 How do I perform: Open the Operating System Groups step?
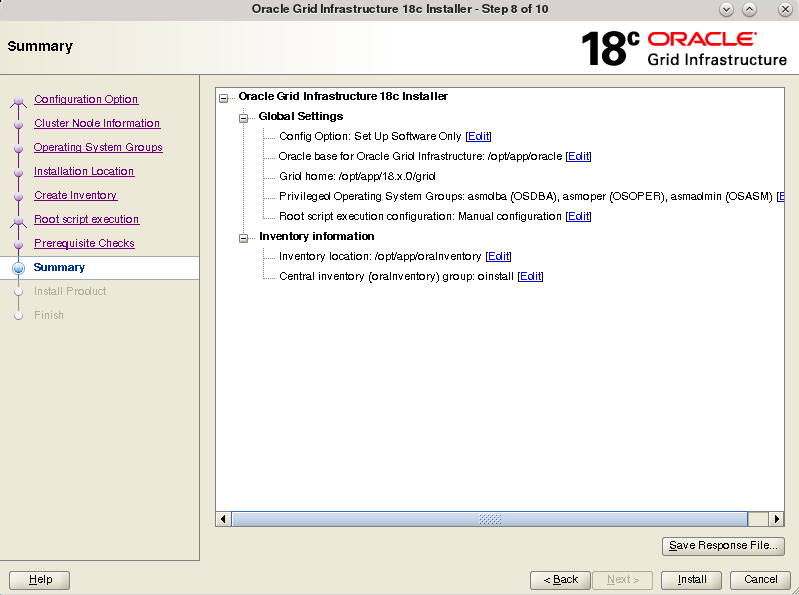click(98, 147)
